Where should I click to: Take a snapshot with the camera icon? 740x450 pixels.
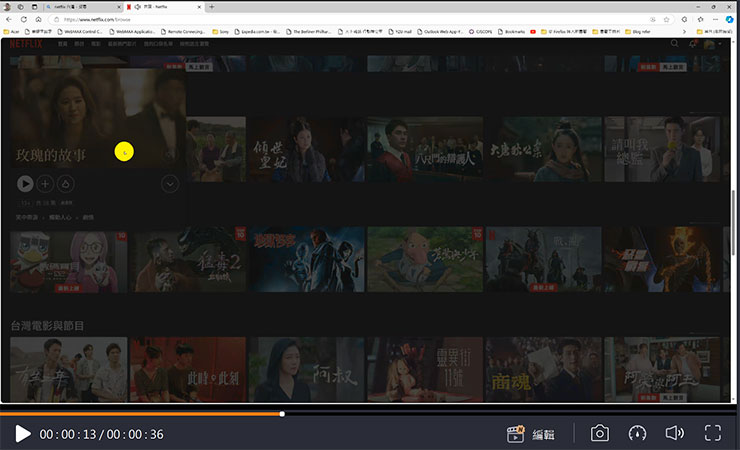tap(599, 434)
